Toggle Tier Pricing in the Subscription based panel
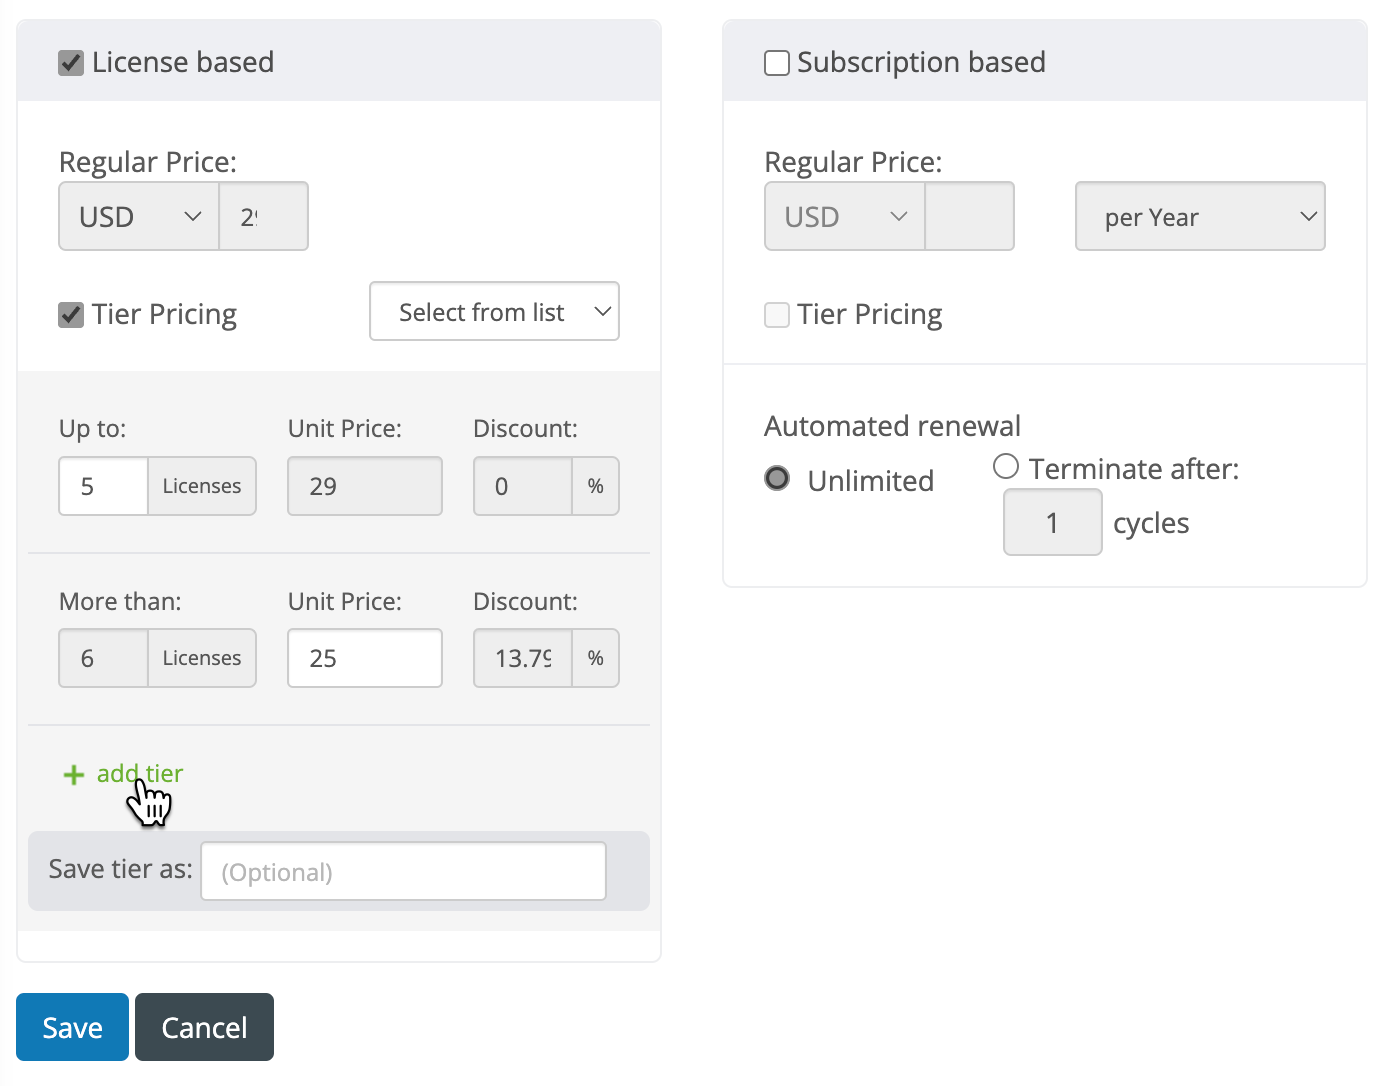 [777, 315]
